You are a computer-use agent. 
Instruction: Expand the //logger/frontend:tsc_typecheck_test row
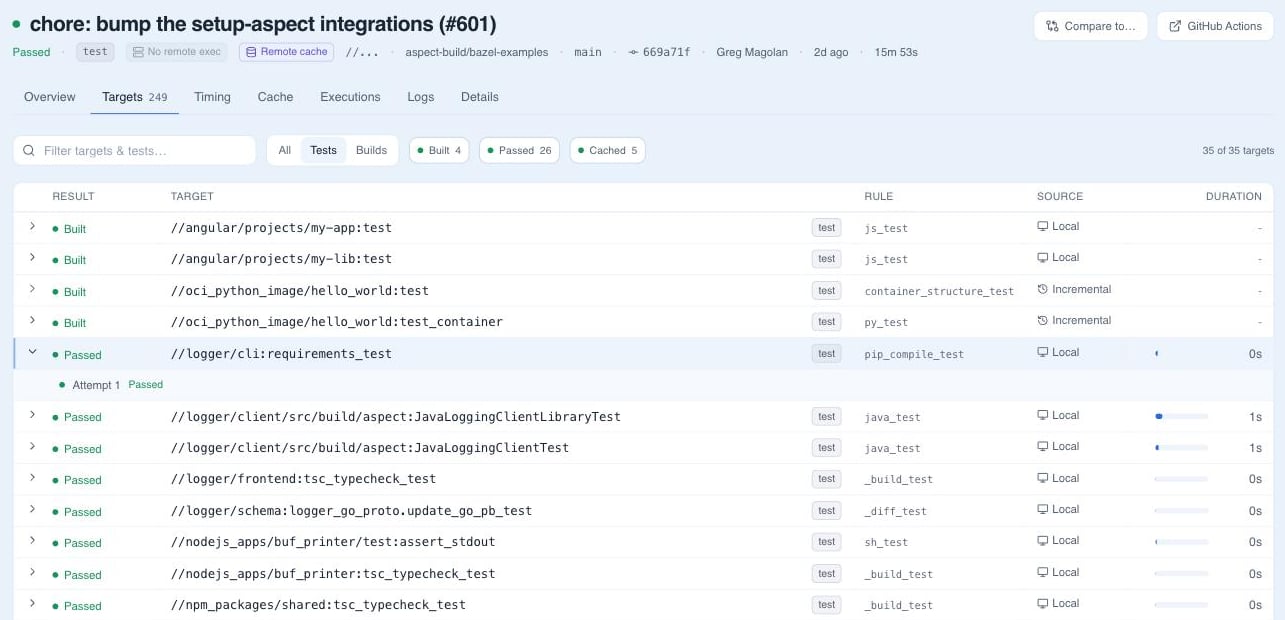[32, 479]
